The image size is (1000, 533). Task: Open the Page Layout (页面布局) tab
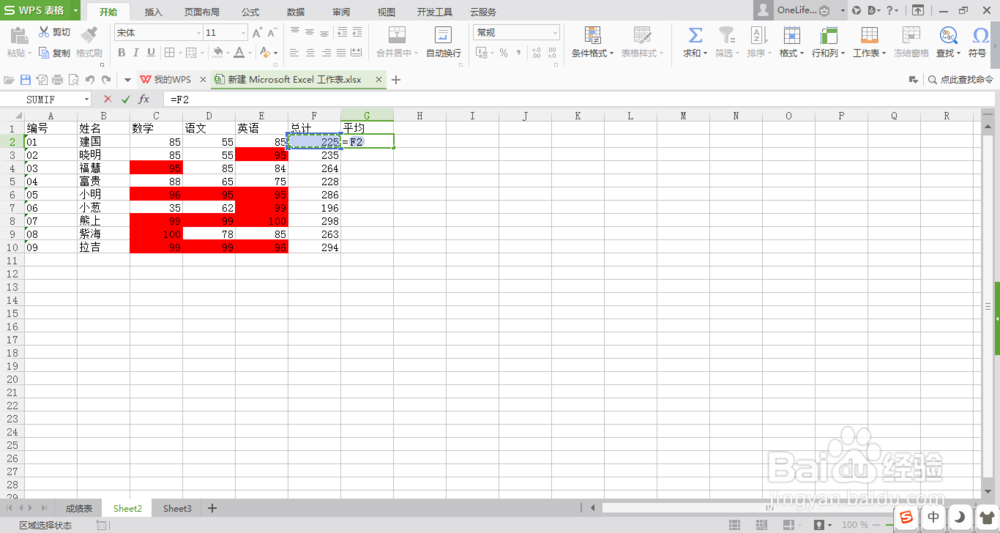pyautogui.click(x=202, y=12)
